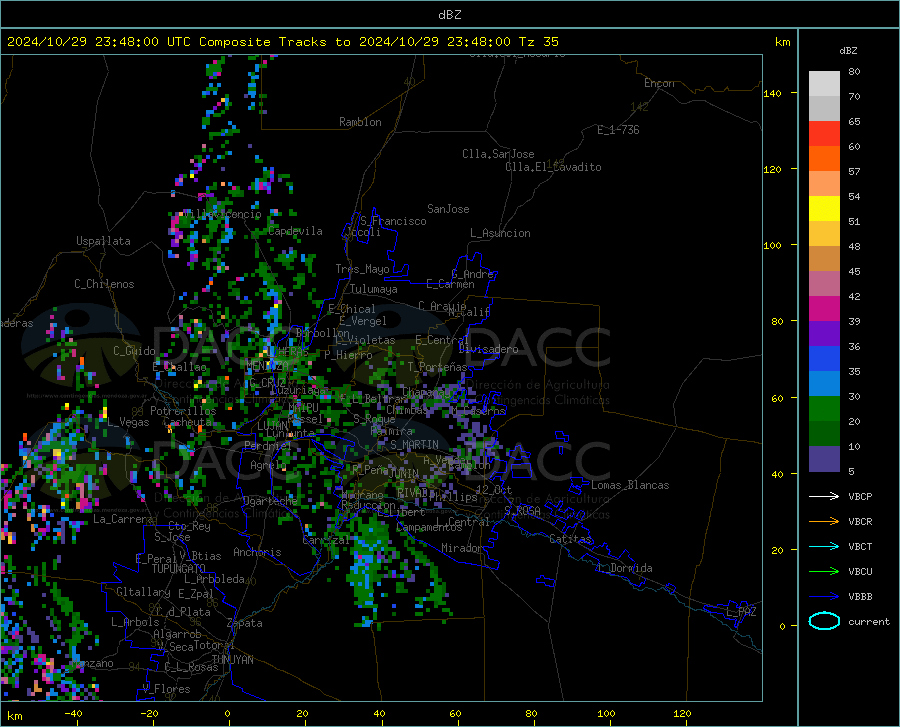The image size is (900, 727).
Task: Click the '-40' tick on bottom axis
Action: point(73,713)
